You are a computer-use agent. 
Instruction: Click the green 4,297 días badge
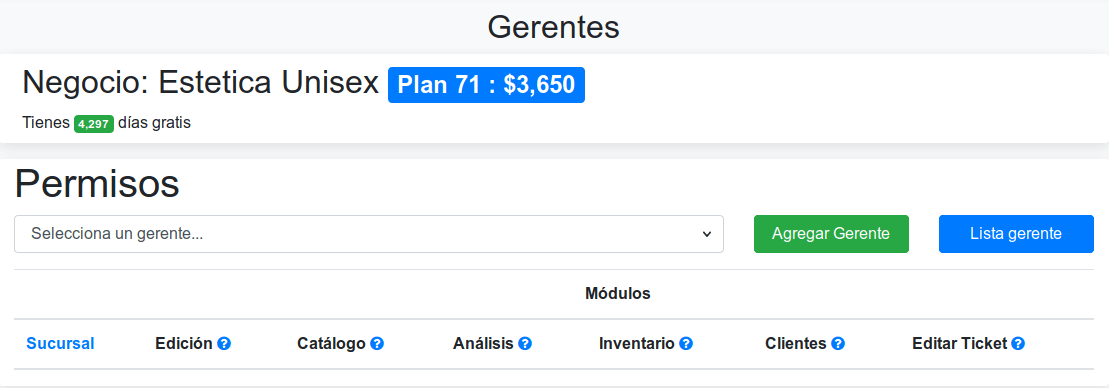pos(93,124)
